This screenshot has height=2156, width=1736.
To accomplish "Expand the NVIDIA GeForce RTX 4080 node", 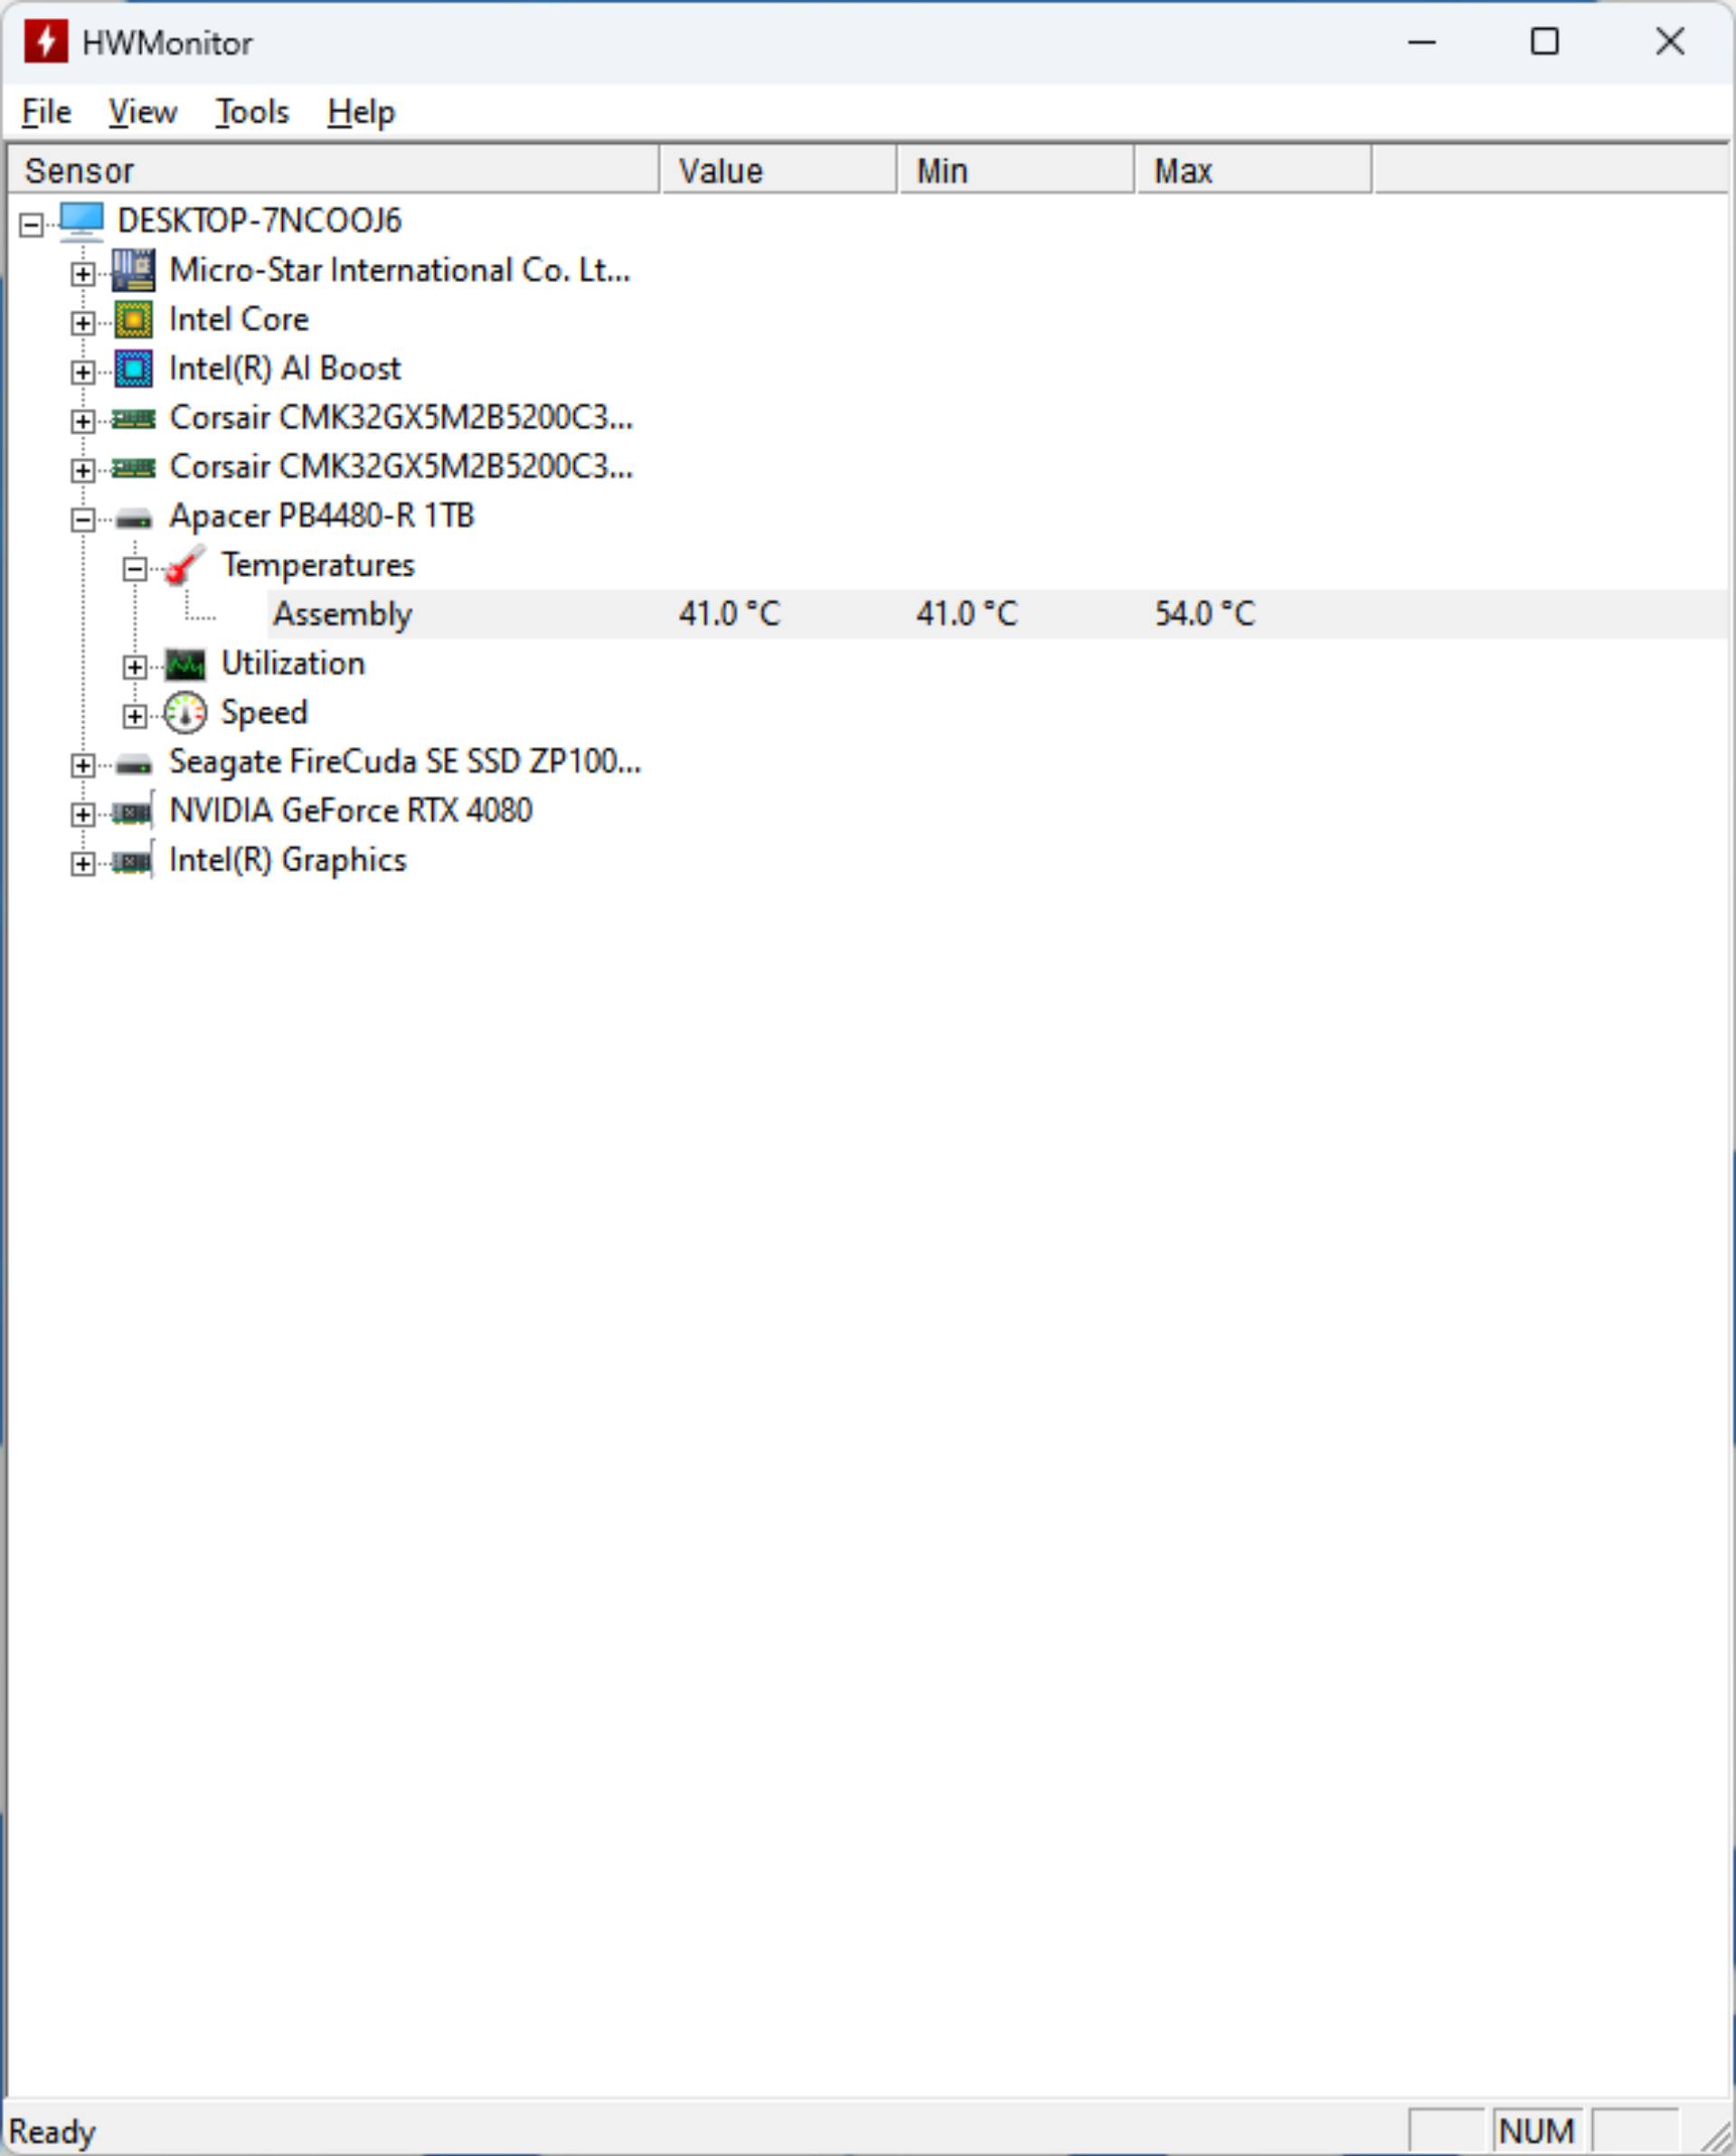I will [83, 814].
